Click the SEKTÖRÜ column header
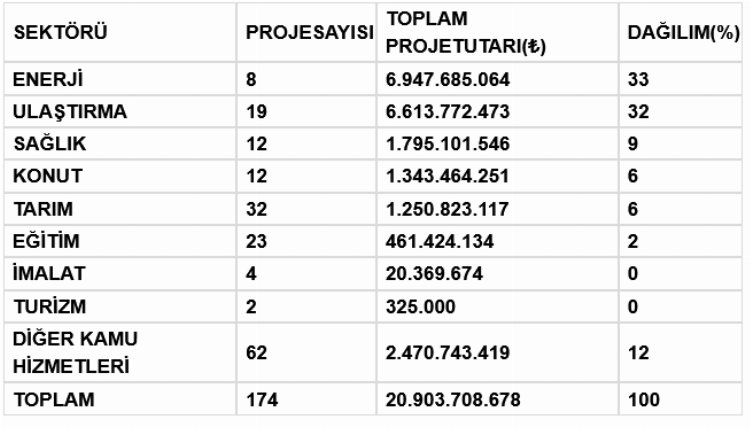This screenshot has width=750, height=429. tap(60, 33)
